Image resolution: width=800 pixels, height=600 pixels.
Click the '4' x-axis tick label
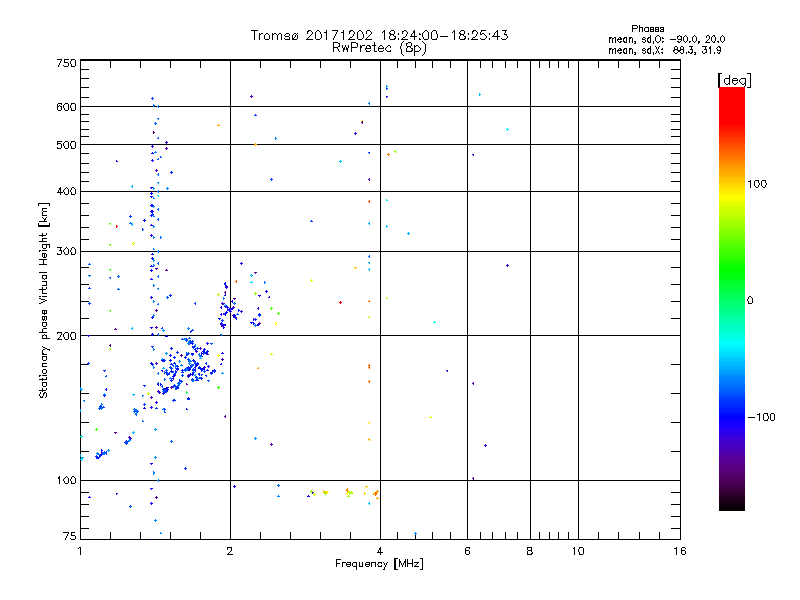(380, 551)
